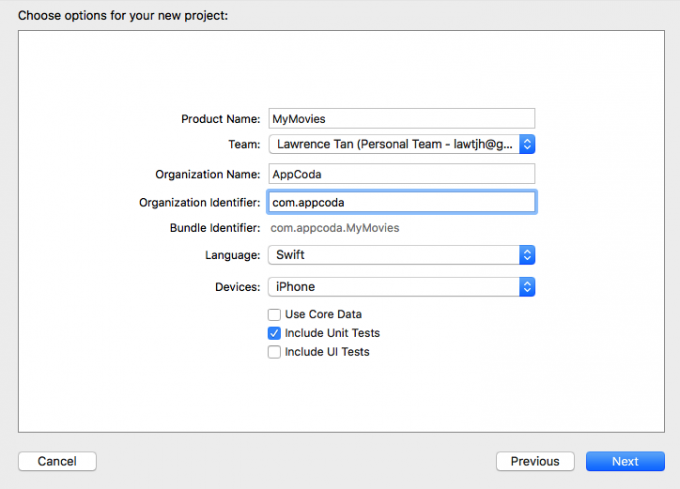
Task: Enable the Include UI Tests checkbox
Action: coord(274,352)
